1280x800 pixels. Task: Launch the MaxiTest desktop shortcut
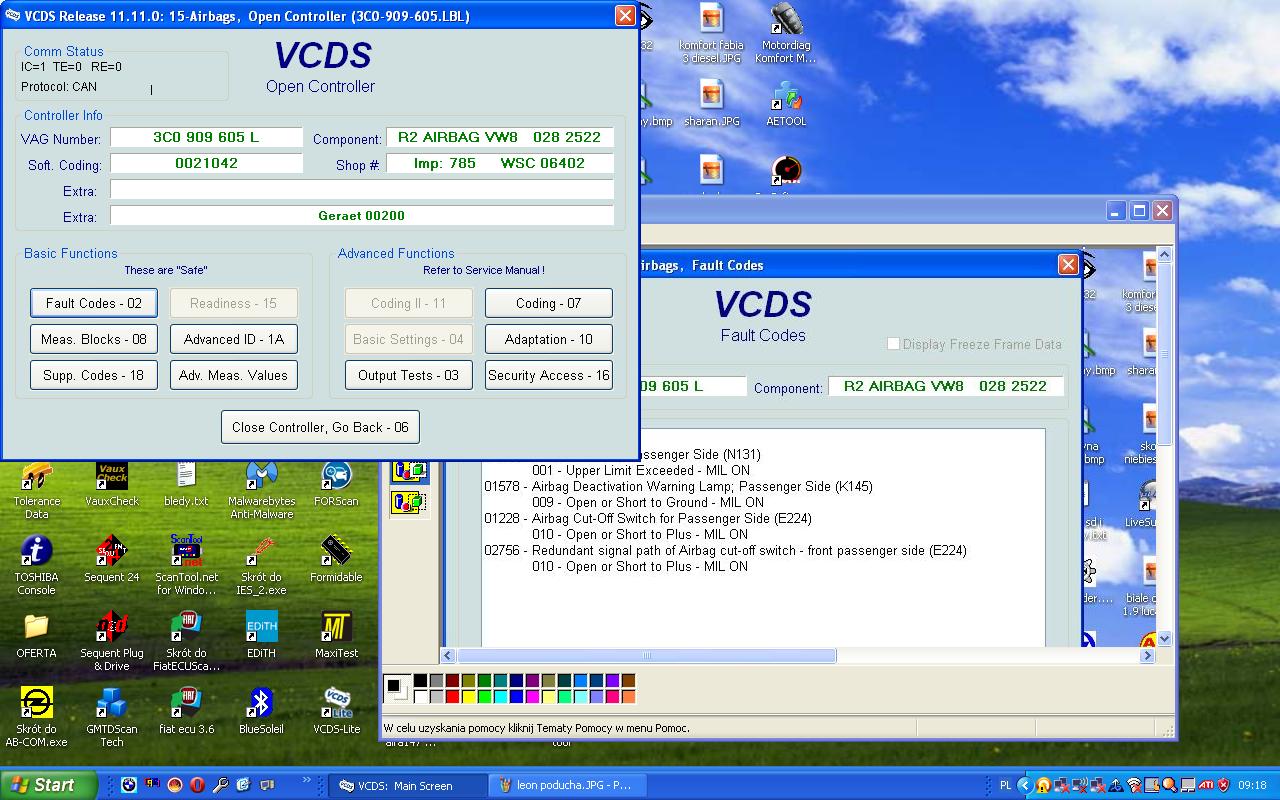pos(336,636)
